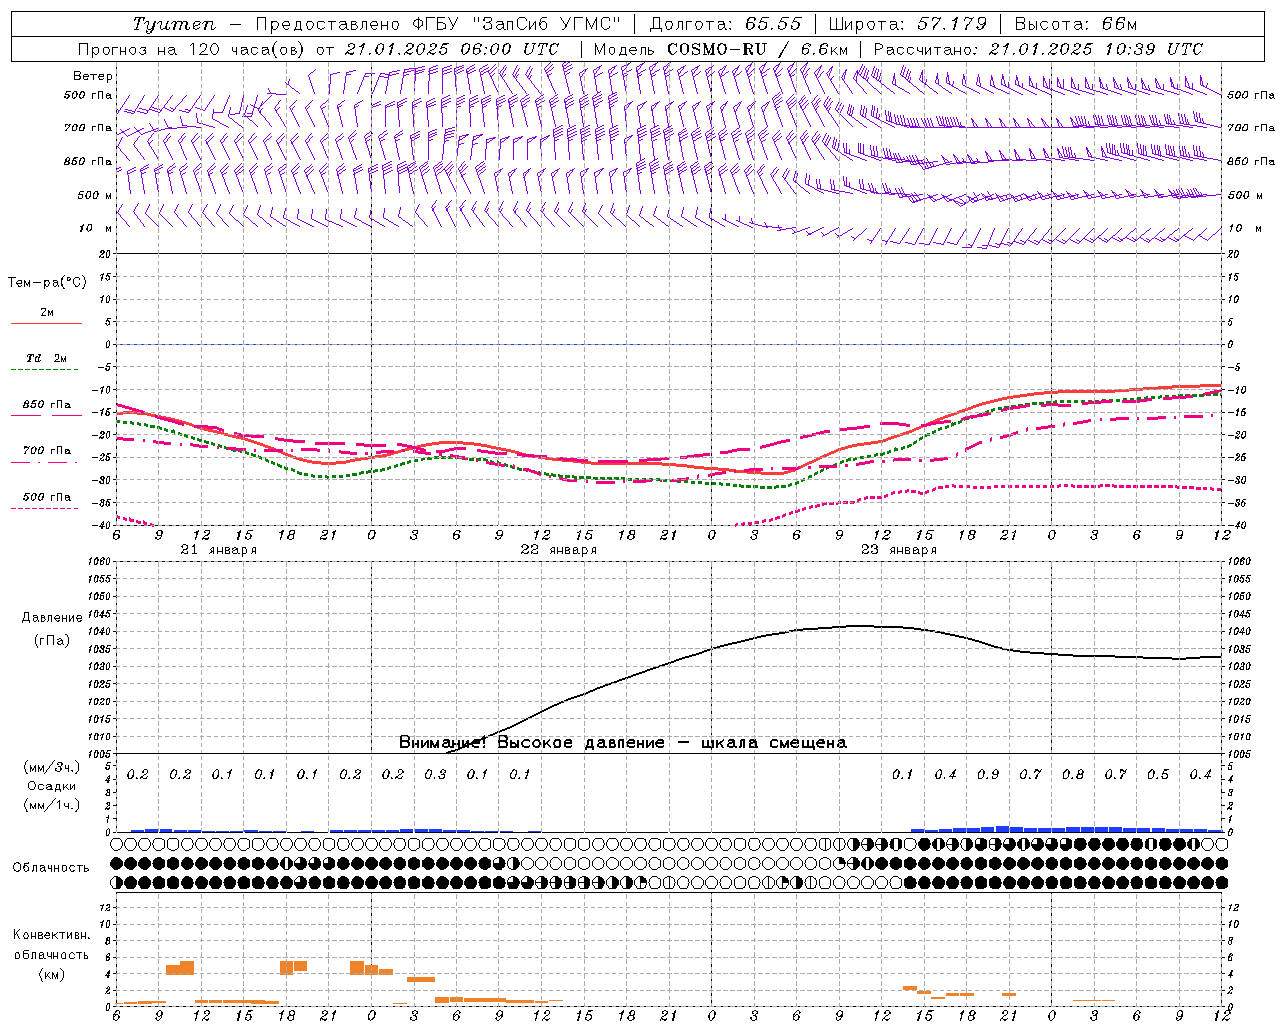Click the "(мм/1ч.)" precipitation unit label
This screenshot has width=1280, height=1024.
pyautogui.click(x=51, y=805)
